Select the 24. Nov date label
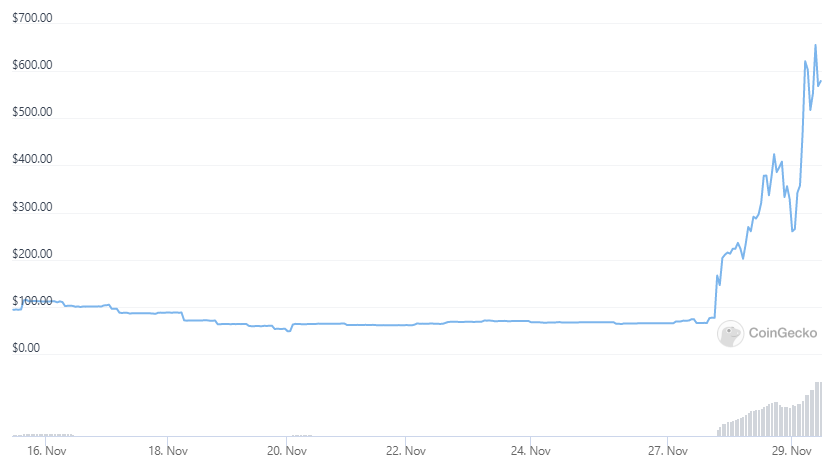 530,451
